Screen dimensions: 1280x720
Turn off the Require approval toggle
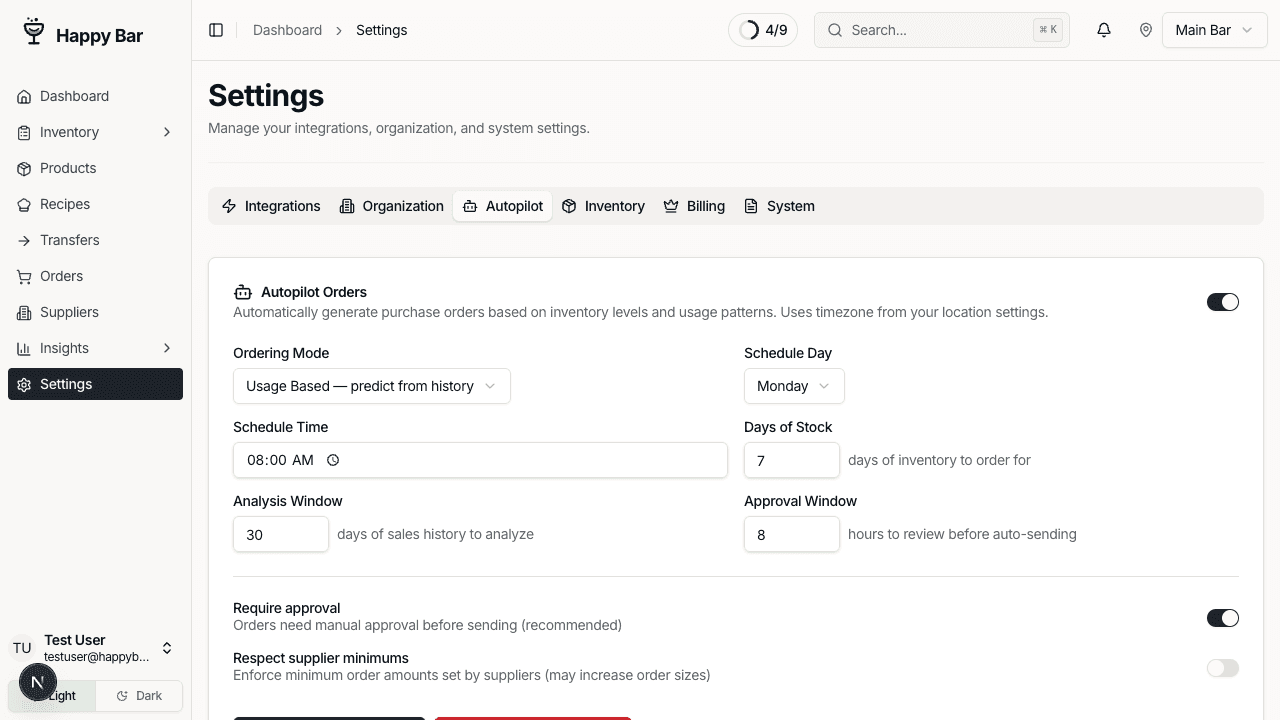(1222, 617)
